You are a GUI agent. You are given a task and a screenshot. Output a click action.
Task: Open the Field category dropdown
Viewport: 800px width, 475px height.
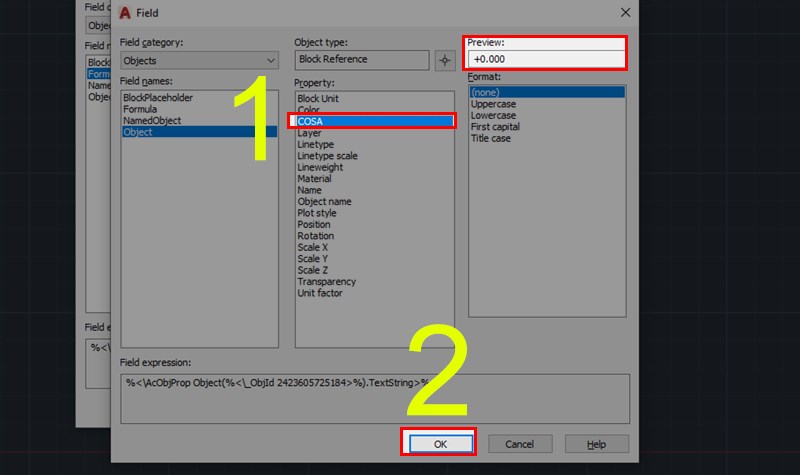pyautogui.click(x=199, y=61)
